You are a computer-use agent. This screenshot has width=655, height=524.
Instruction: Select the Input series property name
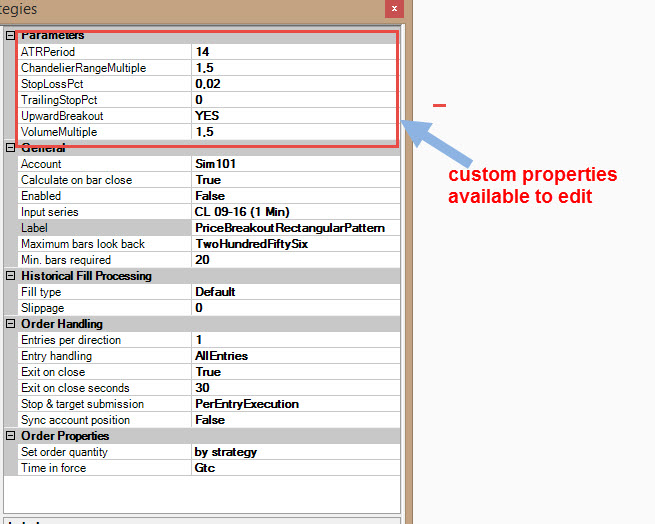coord(50,212)
